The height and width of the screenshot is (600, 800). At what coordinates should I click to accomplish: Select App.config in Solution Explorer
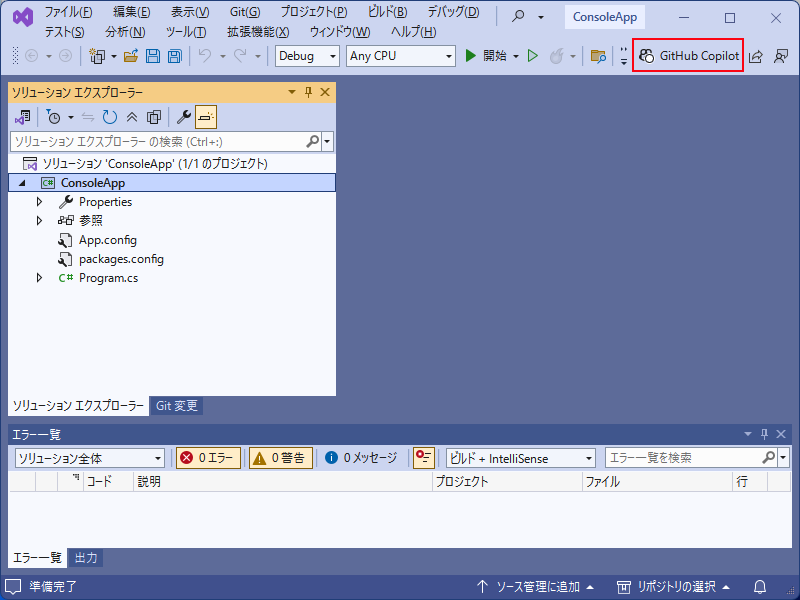(x=108, y=240)
